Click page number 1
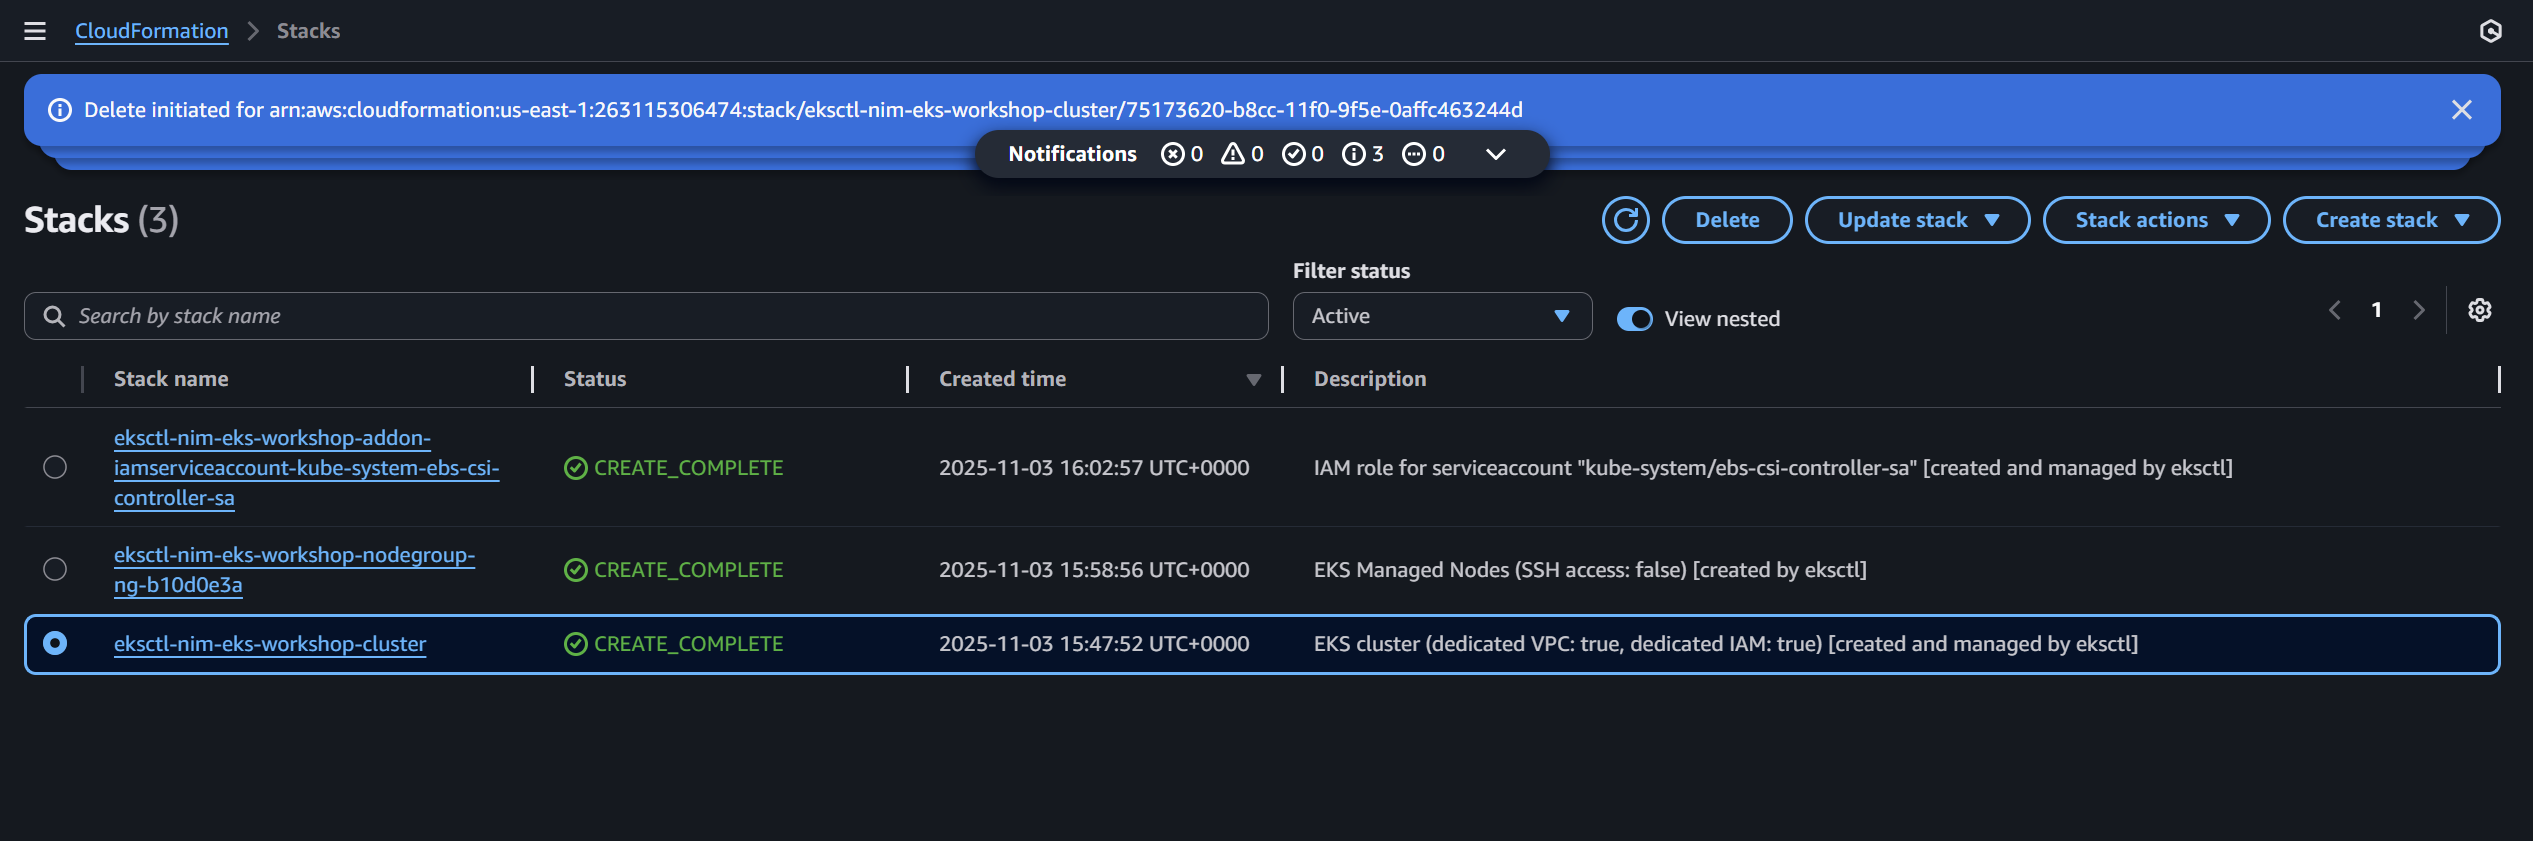The height and width of the screenshot is (841, 2533). coord(2377,310)
